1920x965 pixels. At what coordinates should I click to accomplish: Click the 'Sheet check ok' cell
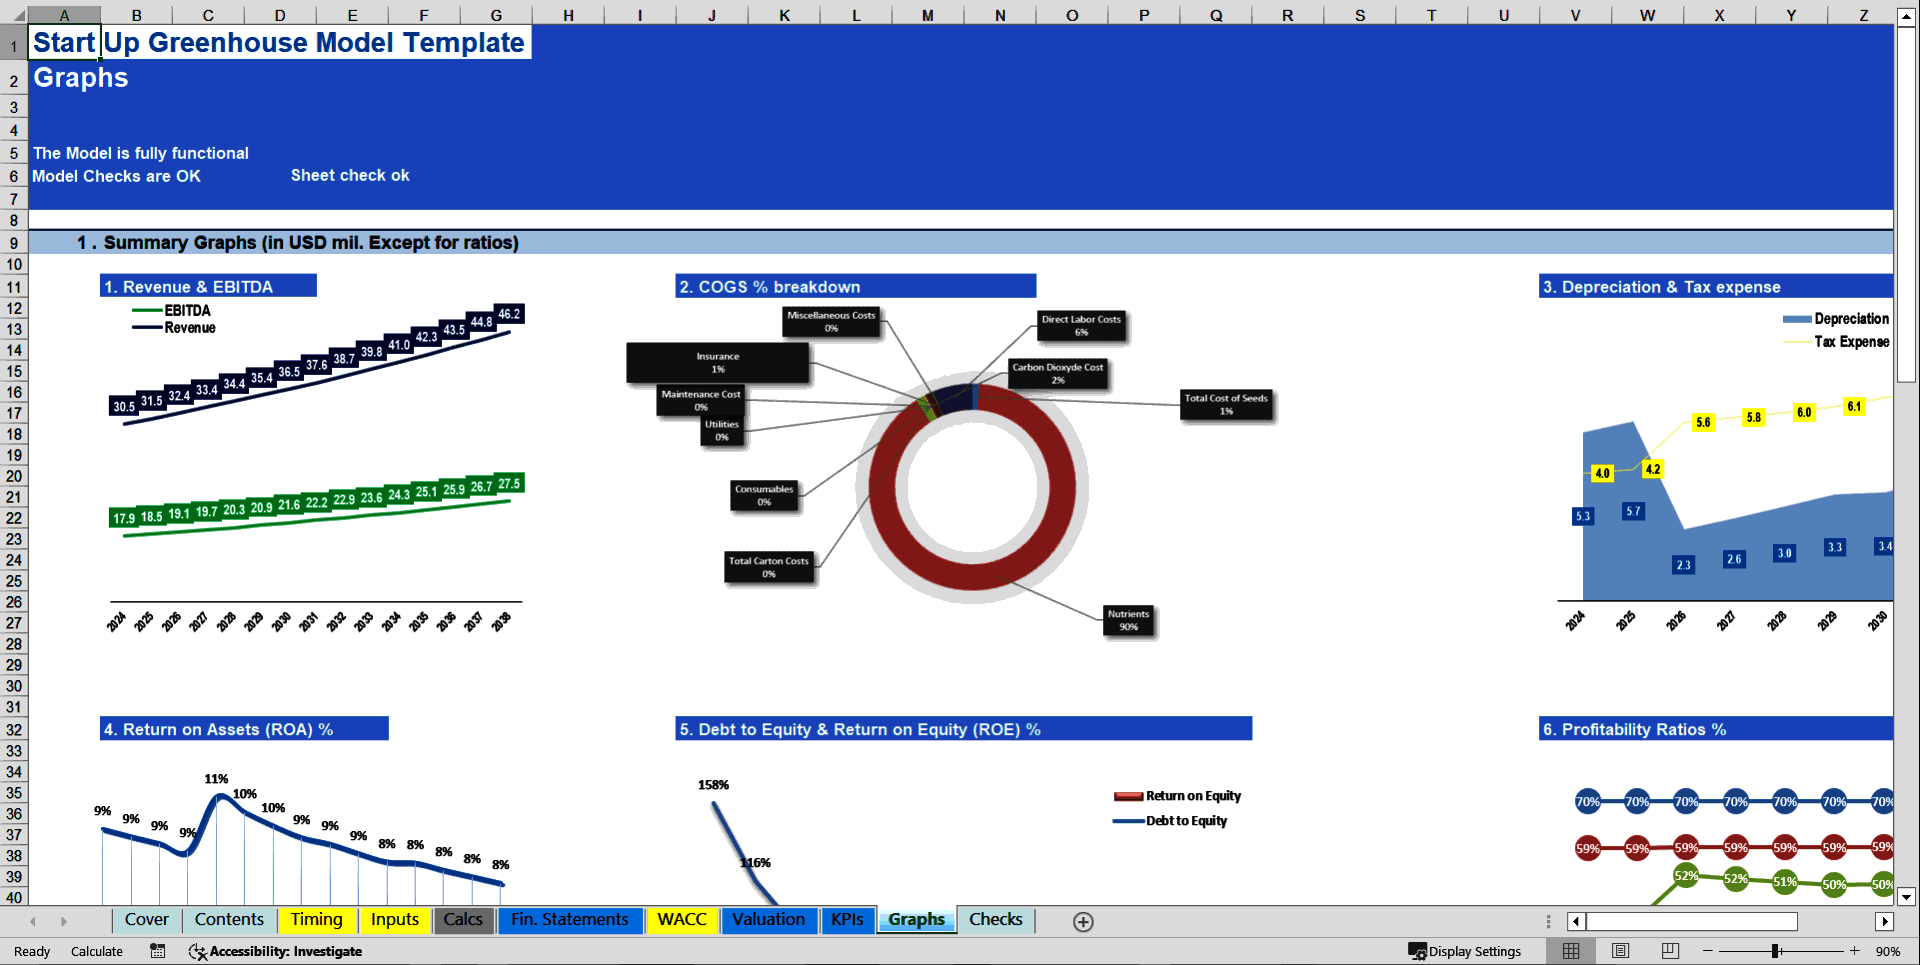coord(350,175)
